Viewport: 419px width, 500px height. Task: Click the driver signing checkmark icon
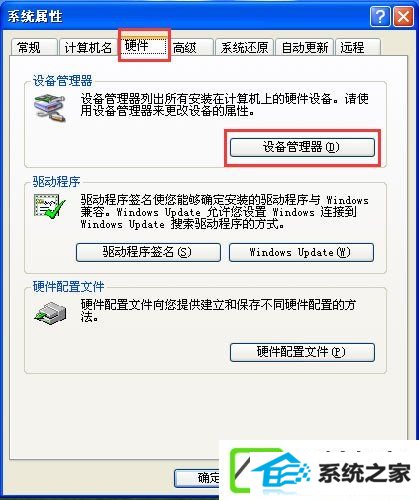click(49, 207)
